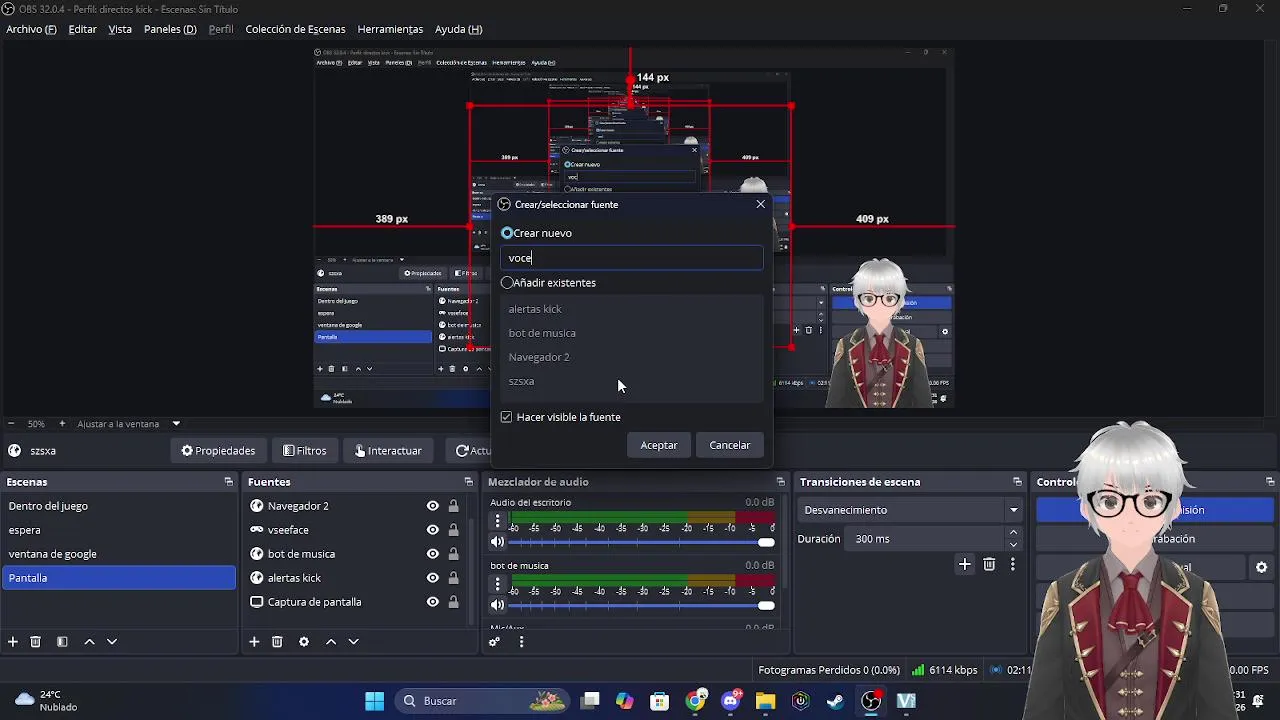Move source down in Fuentes toolbar

coord(353,642)
